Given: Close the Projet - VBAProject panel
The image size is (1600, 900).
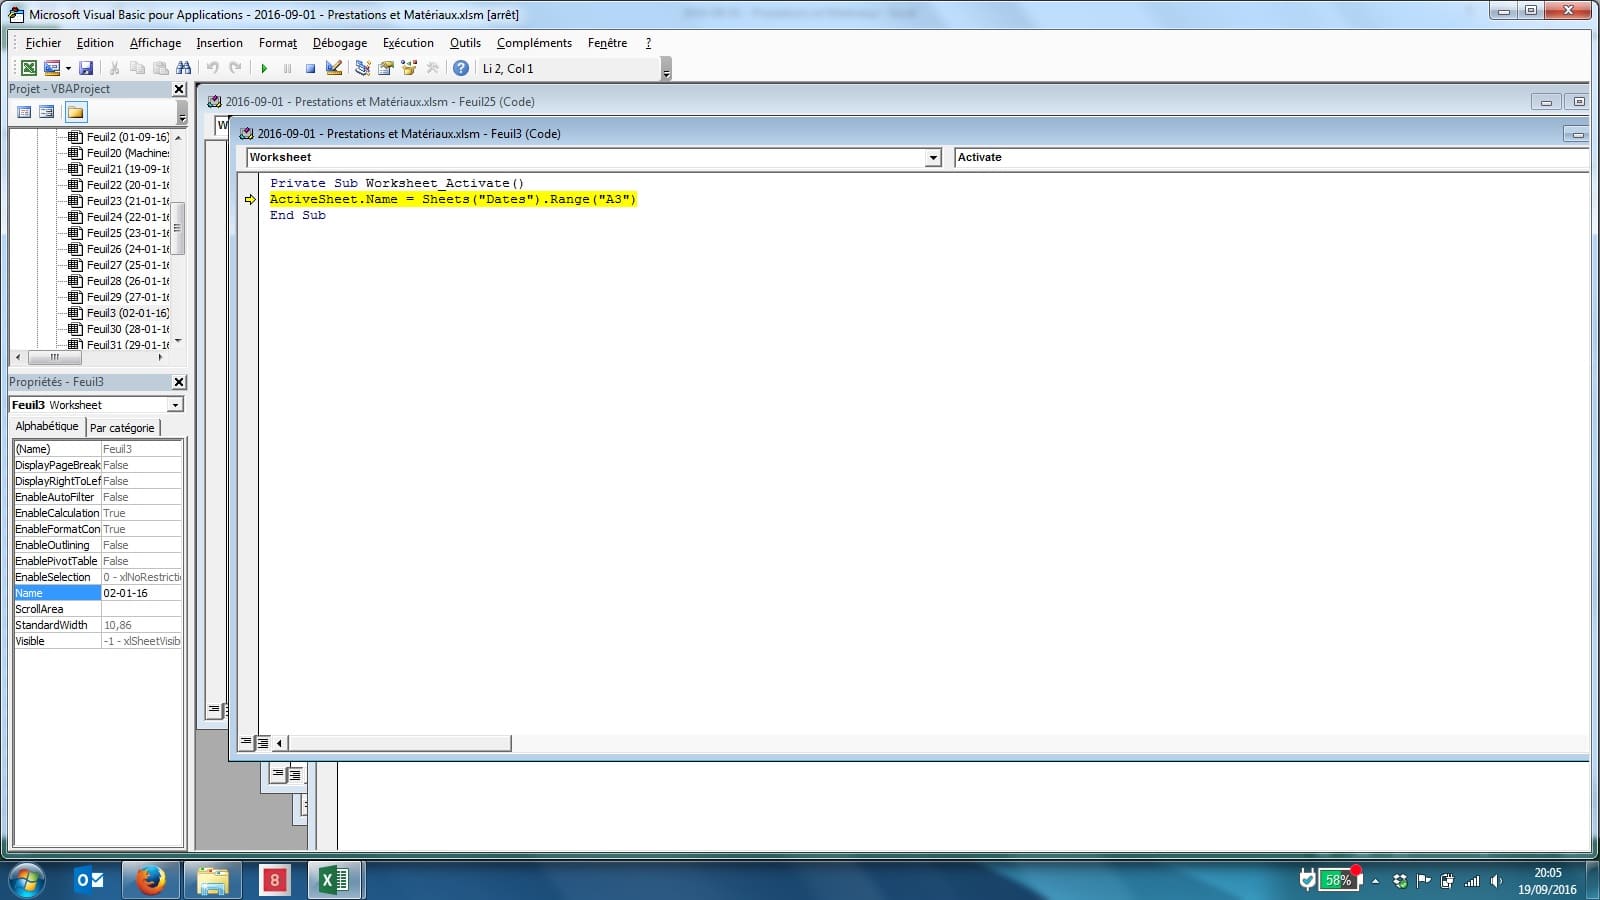Looking at the screenshot, I should (x=179, y=89).
